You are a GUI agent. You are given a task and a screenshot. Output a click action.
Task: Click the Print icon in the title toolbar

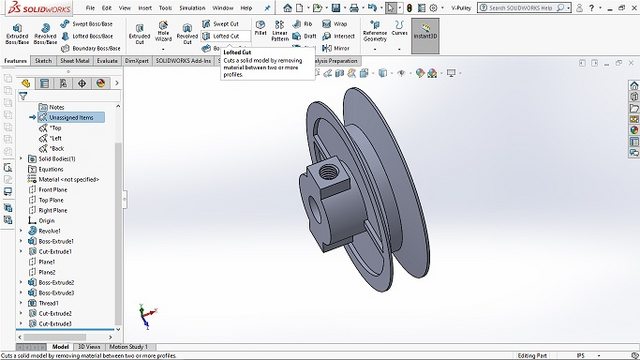[354, 8]
